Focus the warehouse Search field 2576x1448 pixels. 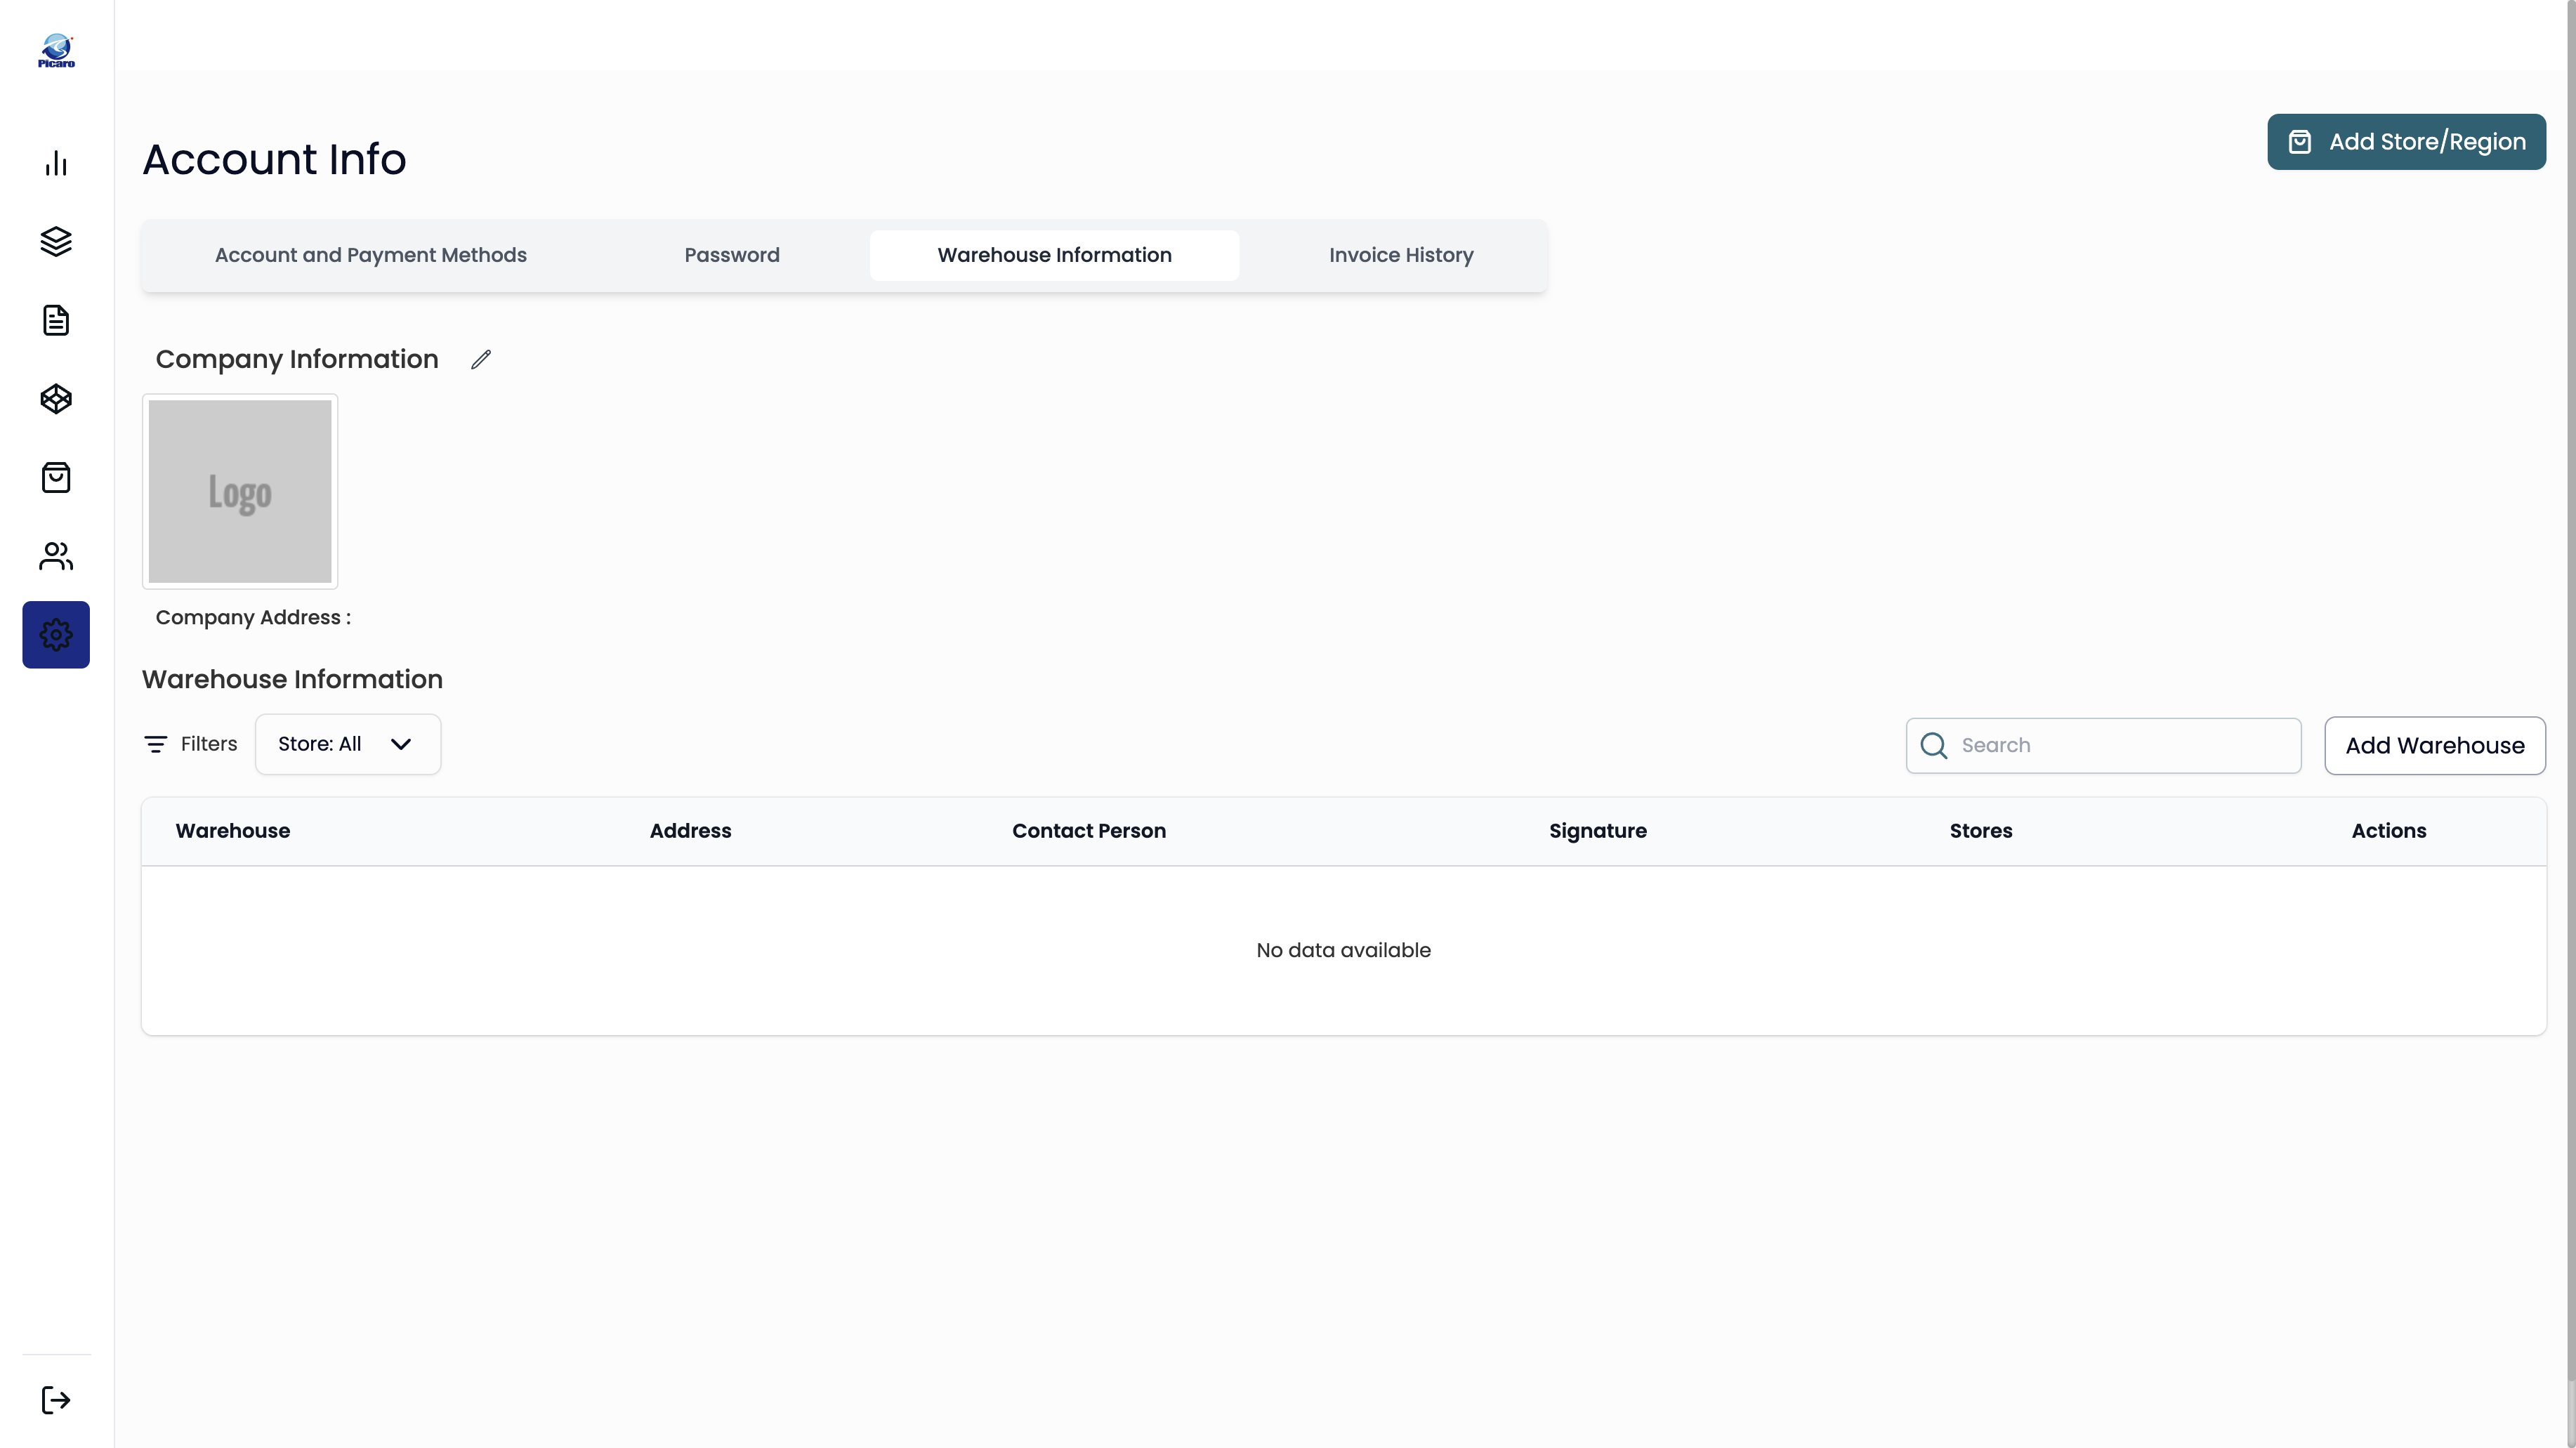(x=2103, y=745)
